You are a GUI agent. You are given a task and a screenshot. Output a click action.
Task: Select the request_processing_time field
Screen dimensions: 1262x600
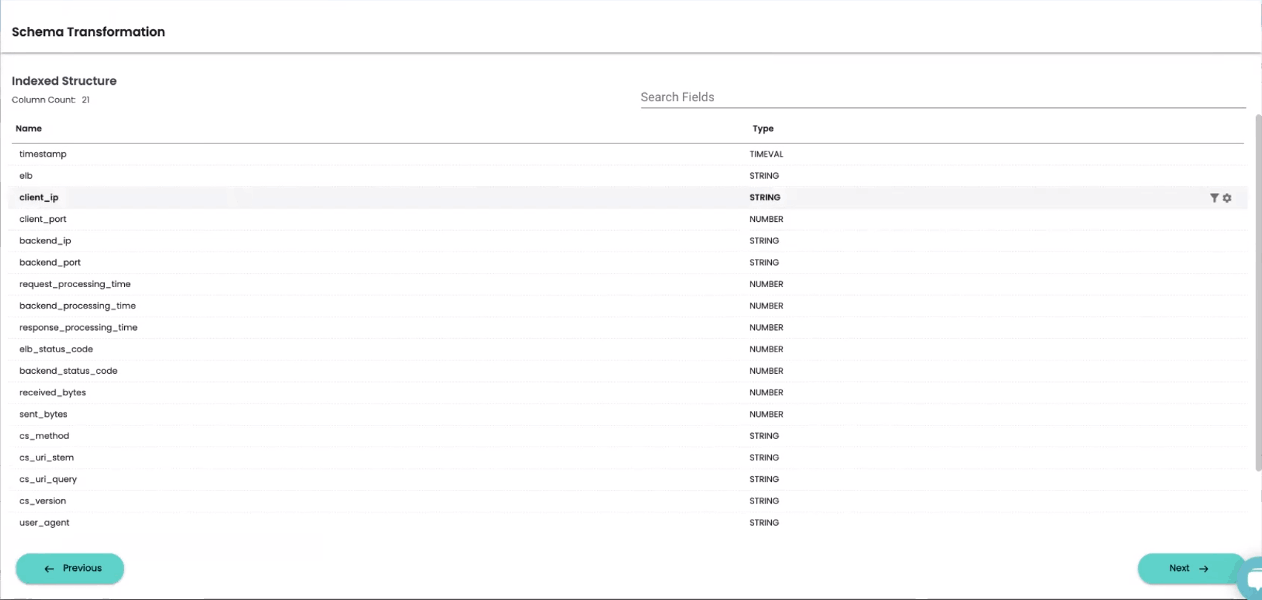[75, 284]
